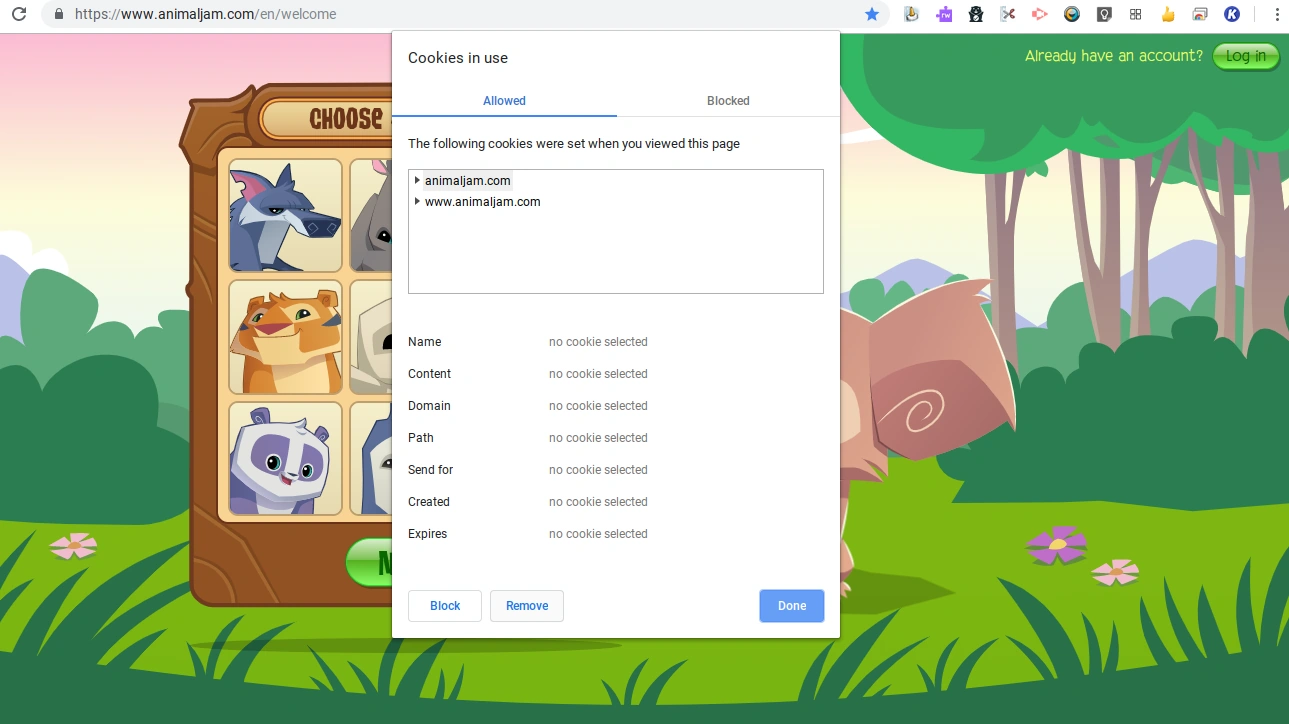Screen dimensions: 1289x724
Task: Click the 'Cookies in use' dialog title
Action: pyautogui.click(x=458, y=58)
